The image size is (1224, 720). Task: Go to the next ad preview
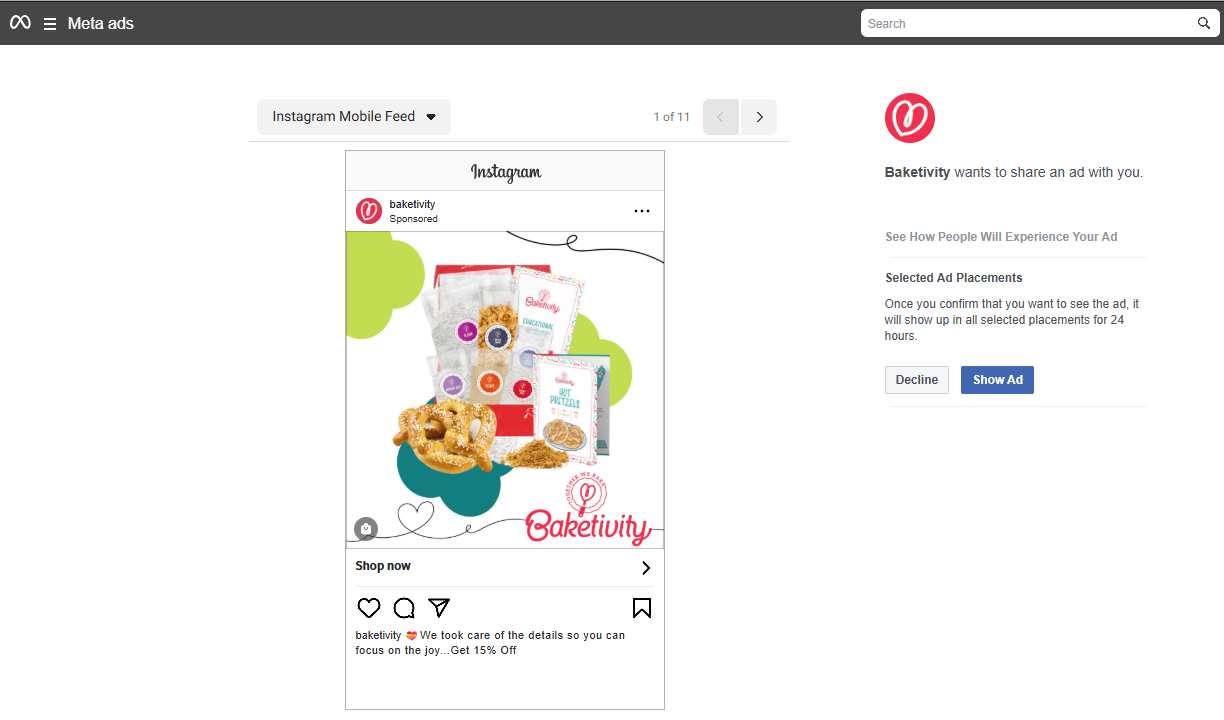tap(759, 117)
